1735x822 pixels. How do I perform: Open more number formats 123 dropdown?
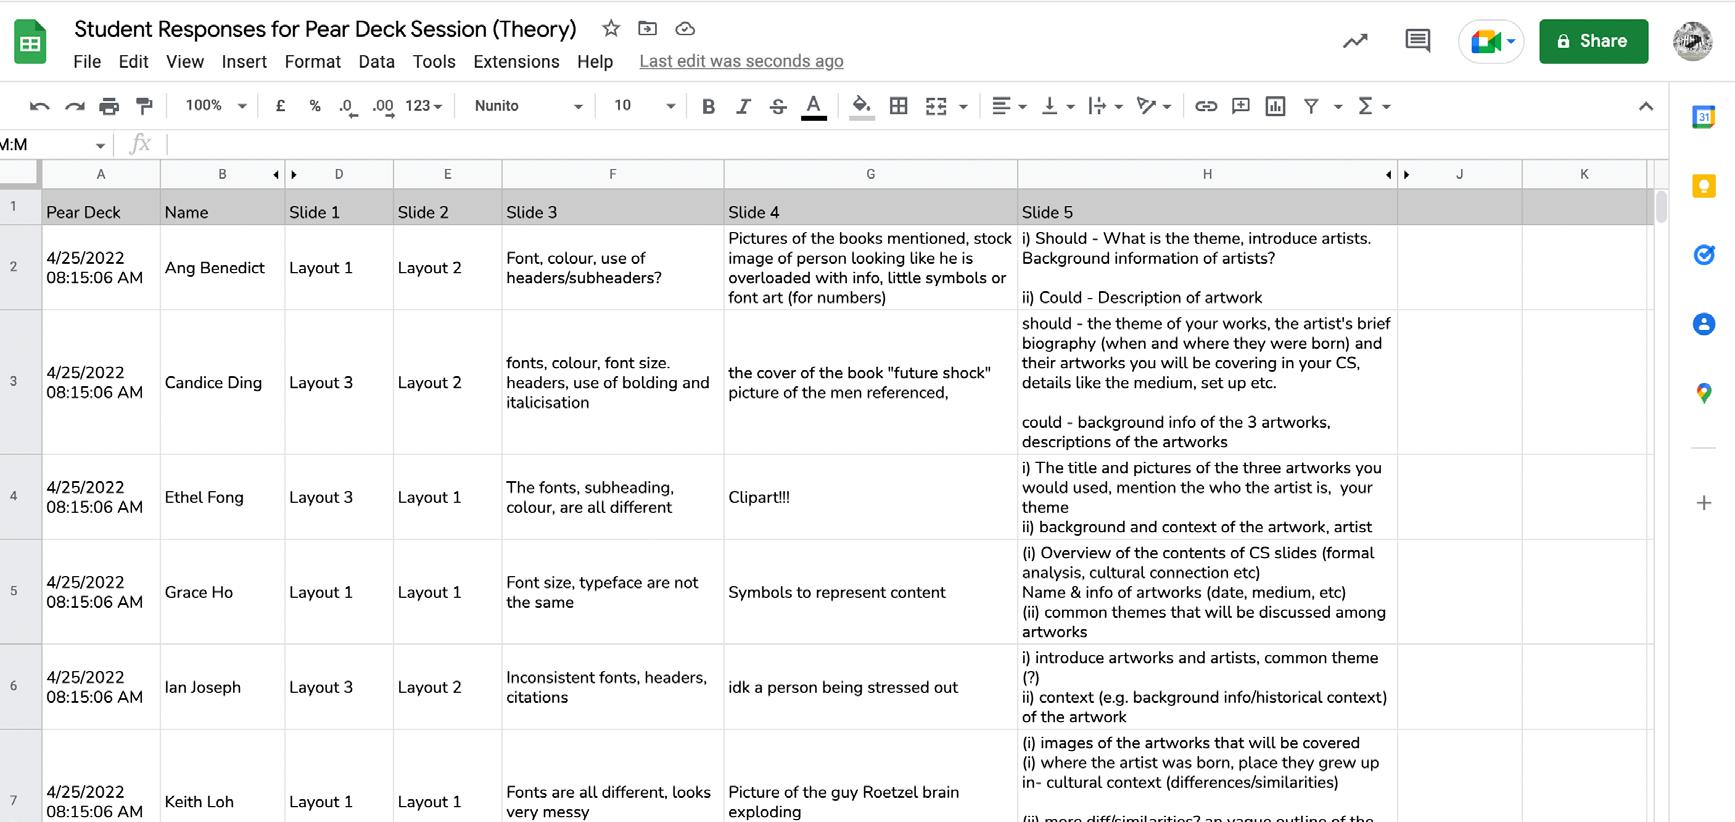coord(423,106)
